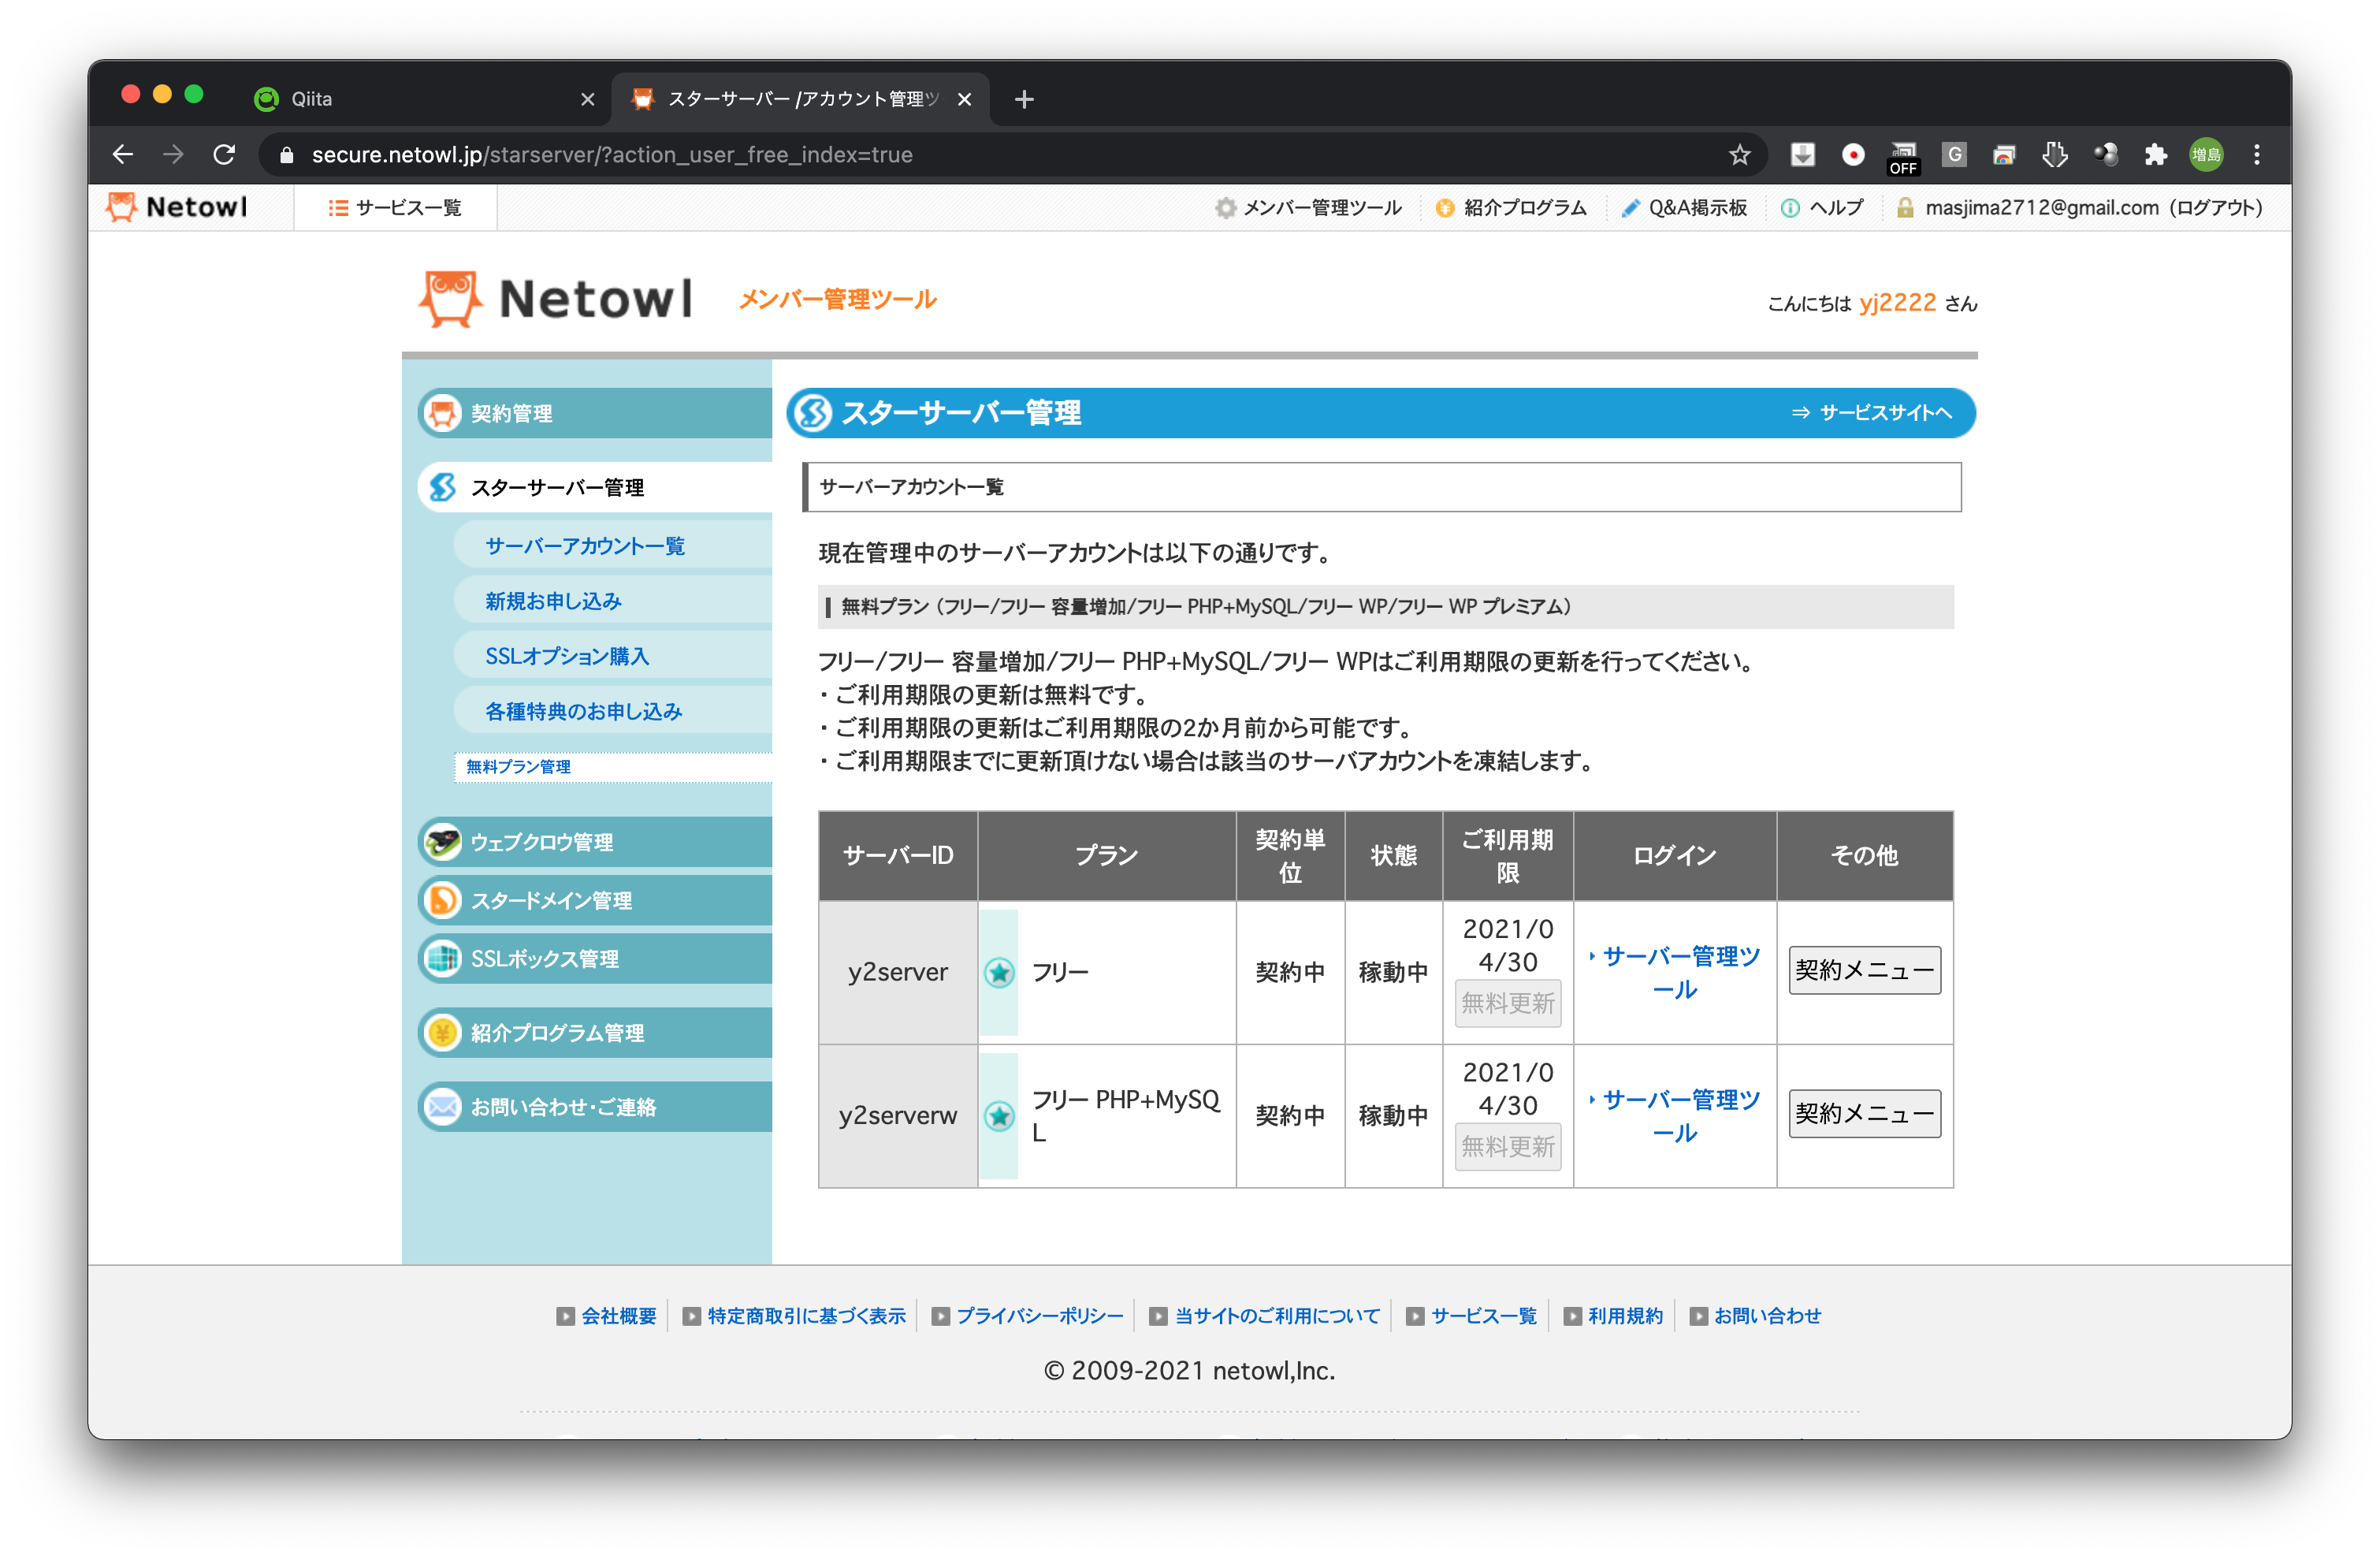Image resolution: width=2380 pixels, height=1556 pixels.
Task: Click the envelope icon beside お問い合わせ・ご連絡
Action: (x=442, y=1106)
